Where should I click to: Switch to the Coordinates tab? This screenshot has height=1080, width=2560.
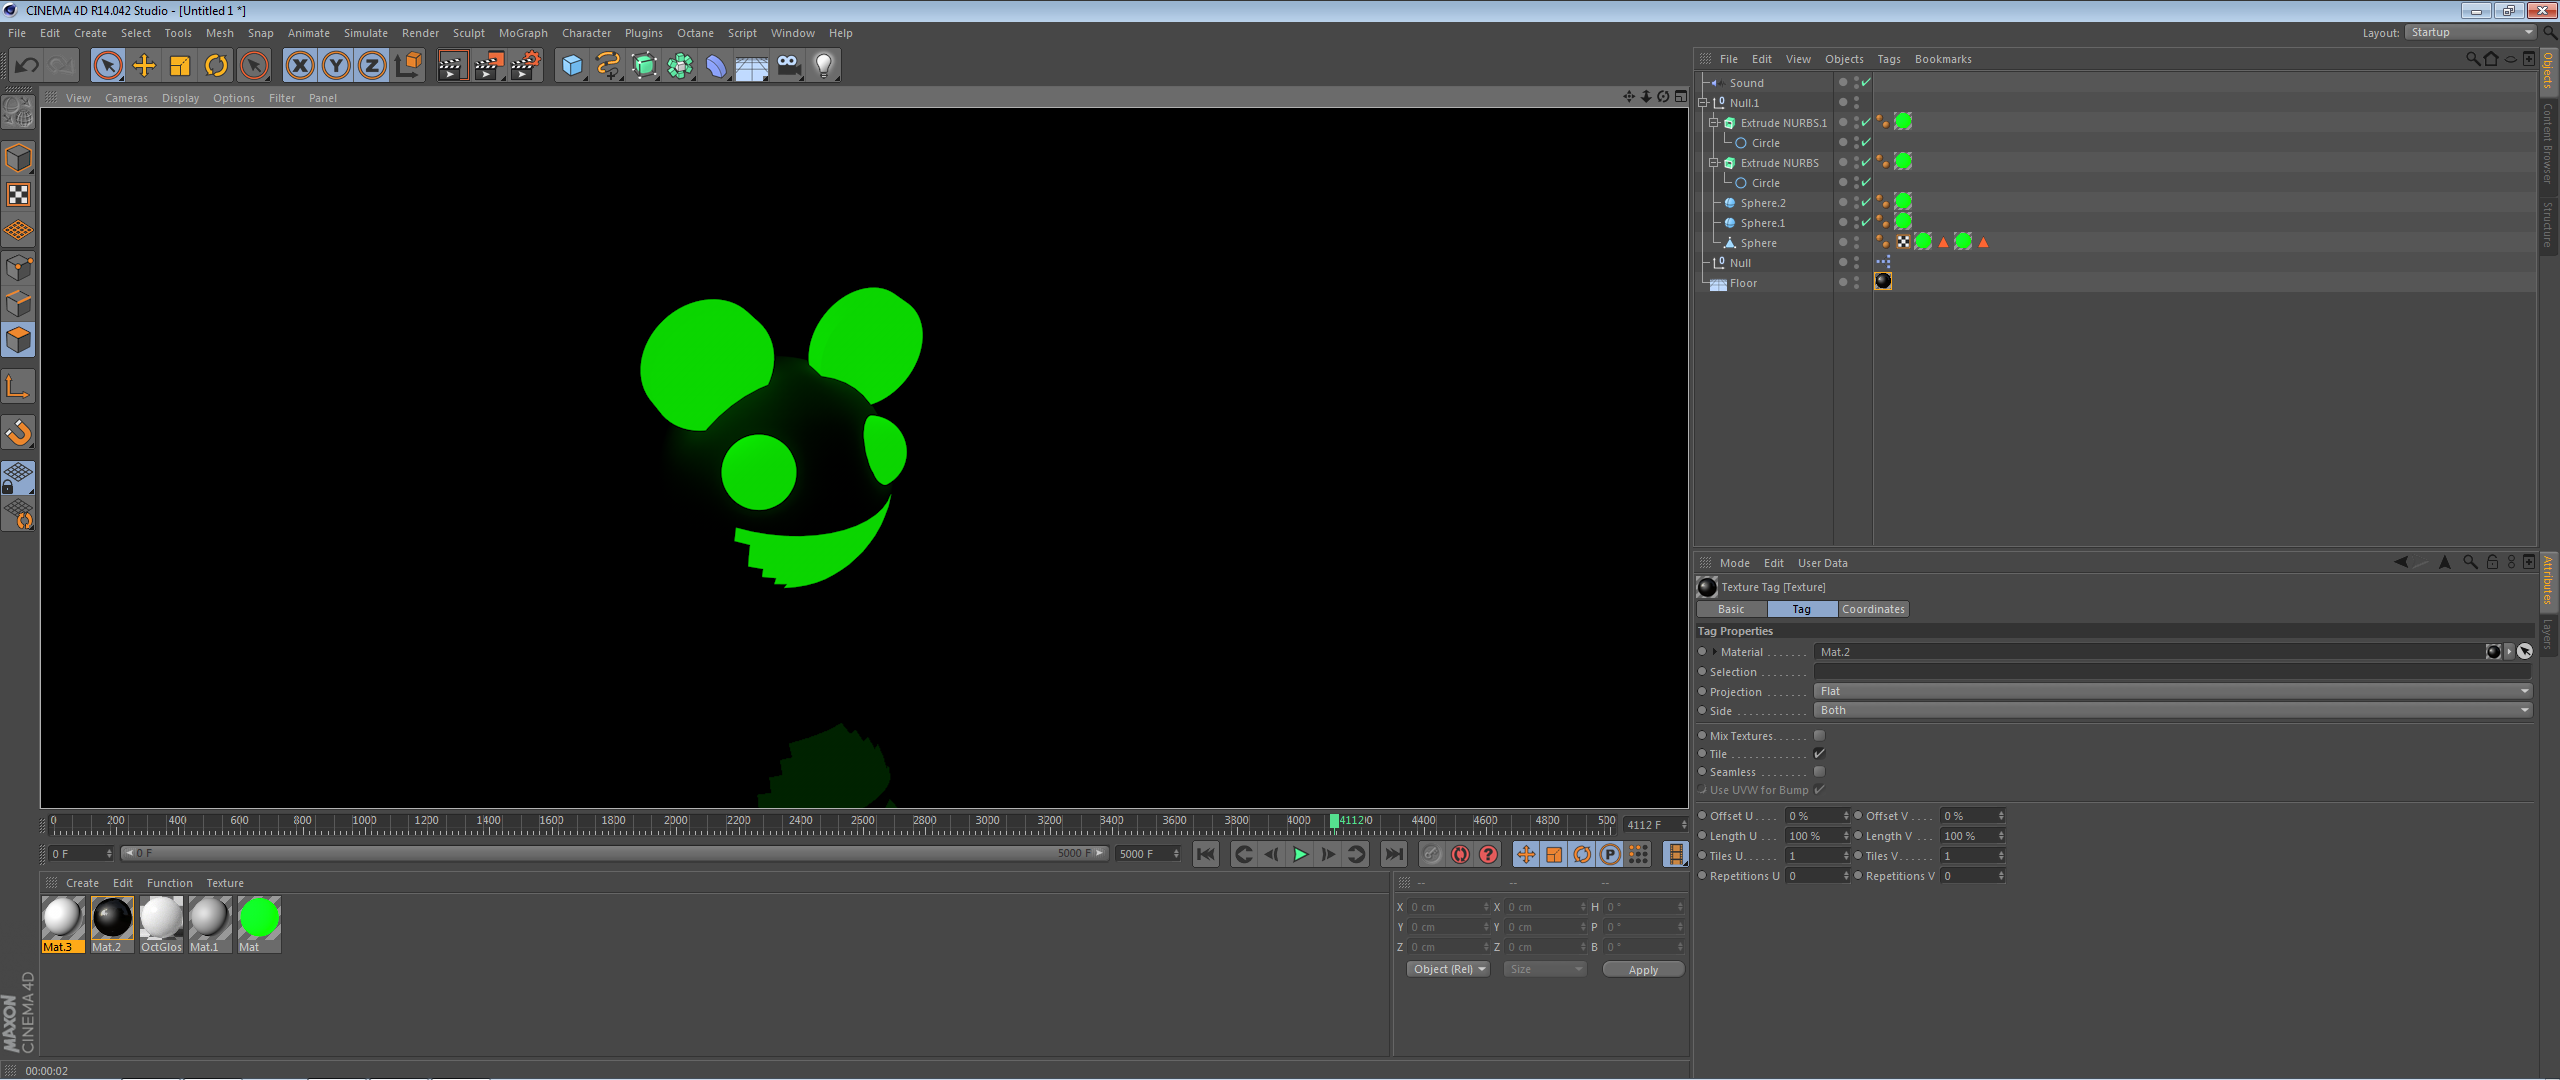pyautogui.click(x=1872, y=609)
